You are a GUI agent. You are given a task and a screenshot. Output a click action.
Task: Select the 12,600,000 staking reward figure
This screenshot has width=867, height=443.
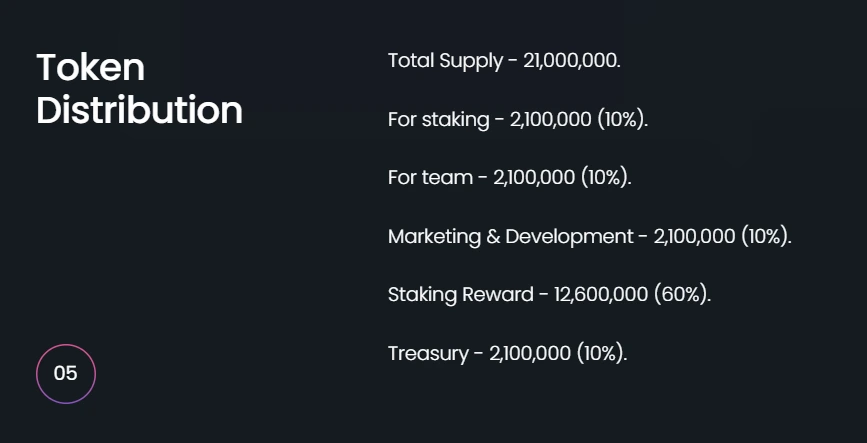[x=596, y=295]
